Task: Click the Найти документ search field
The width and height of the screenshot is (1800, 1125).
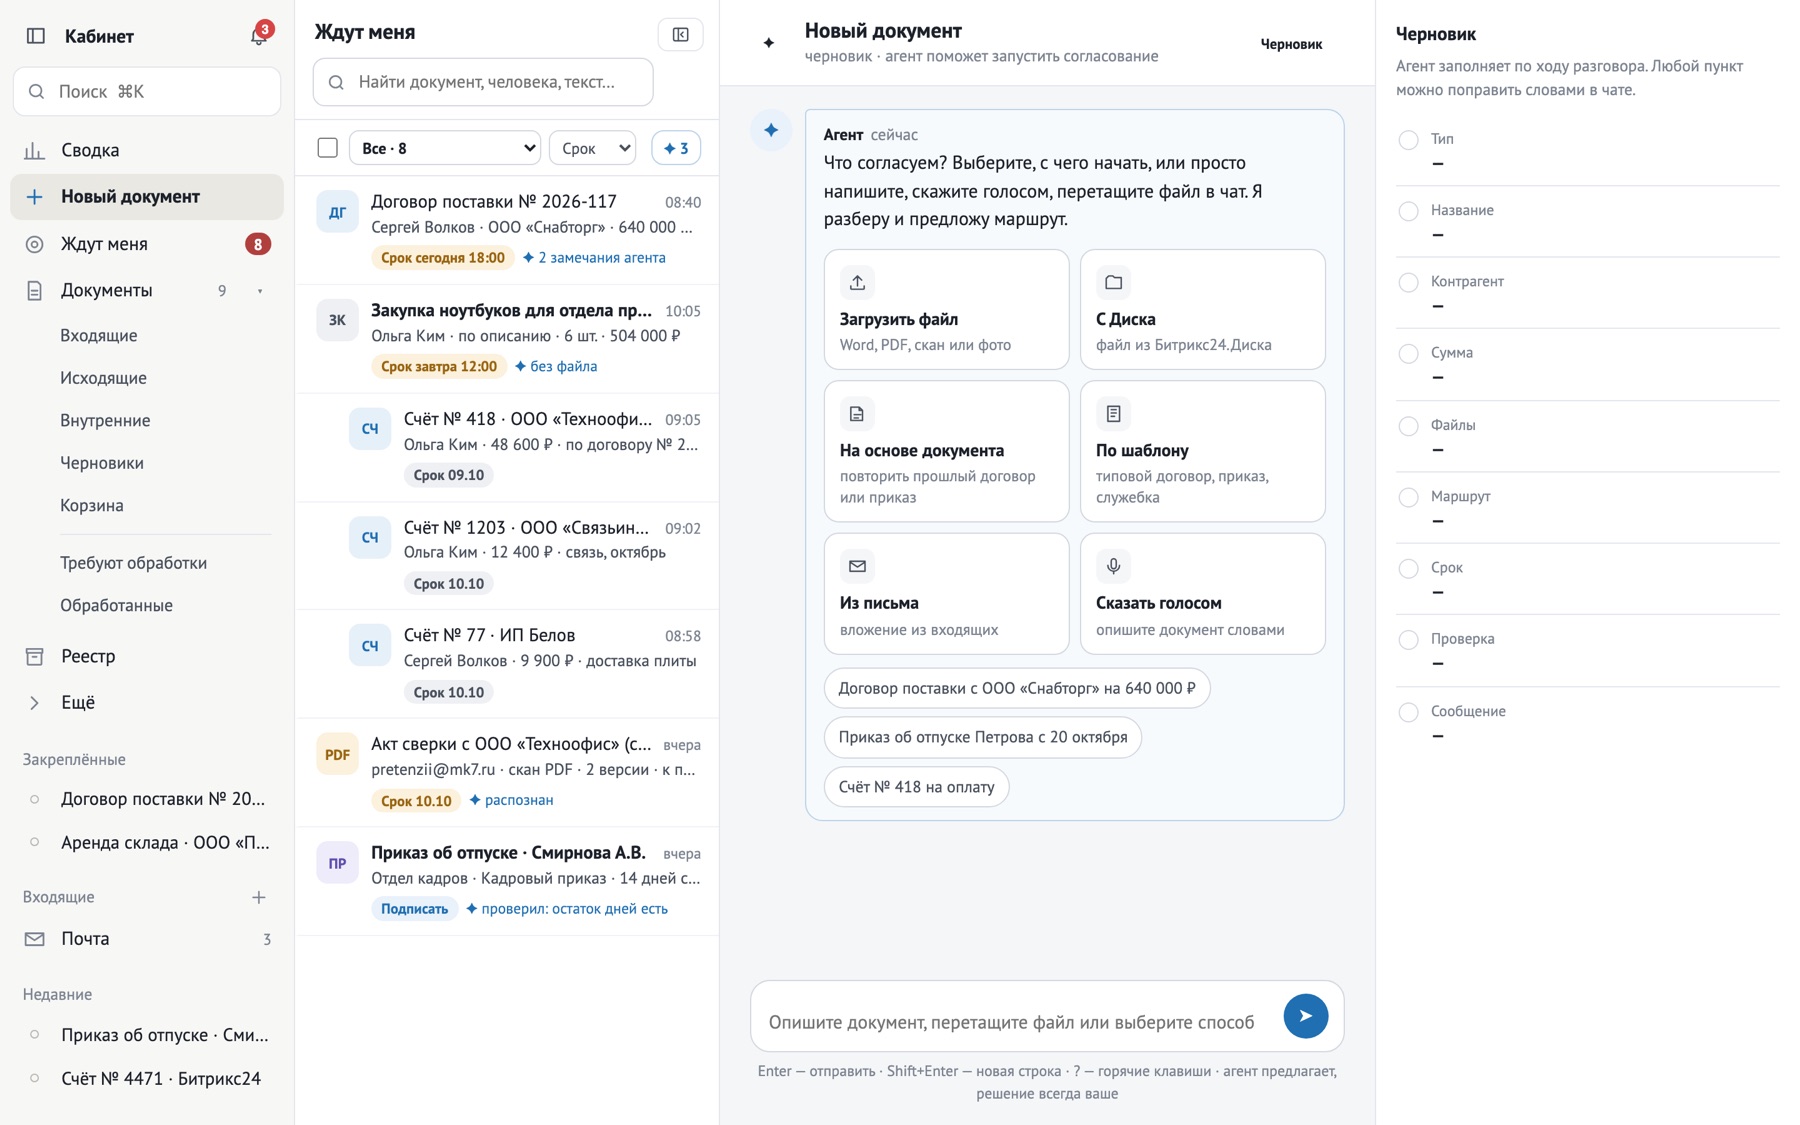Action: pos(483,82)
